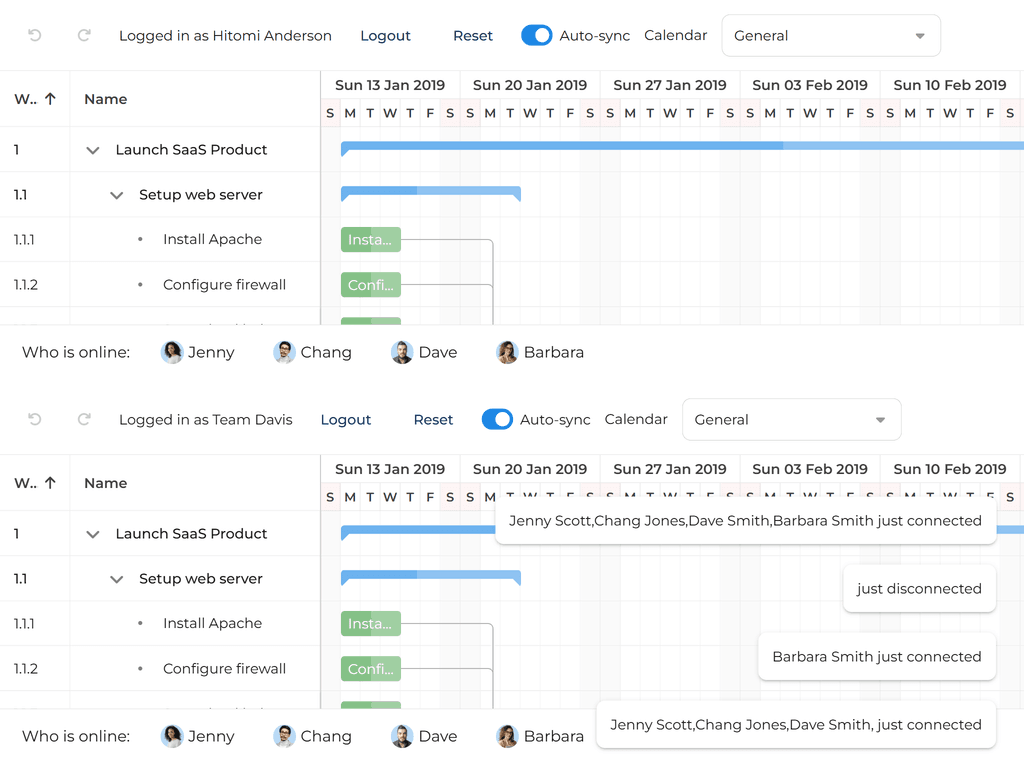The width and height of the screenshot is (1024, 768).
Task: Toggle sorting on the W.. column header
Action: click(x=32, y=99)
